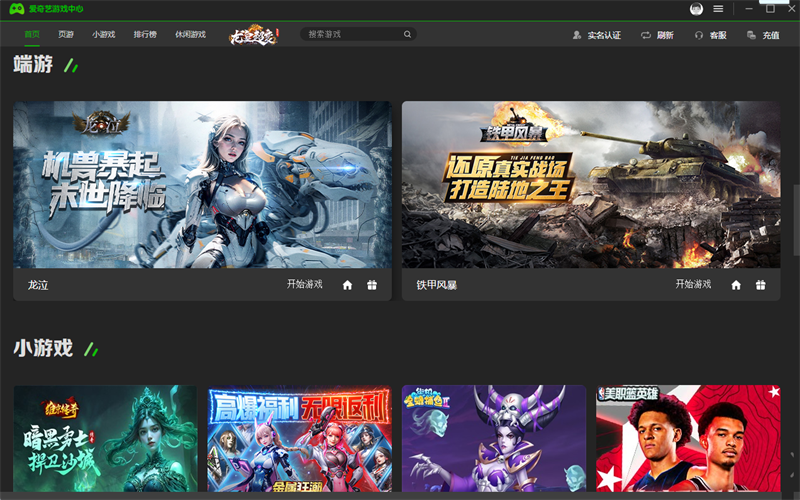Screen dimensions: 800x500
Task: Open the 铁甲风暴 homepage house icon
Action: [736, 285]
